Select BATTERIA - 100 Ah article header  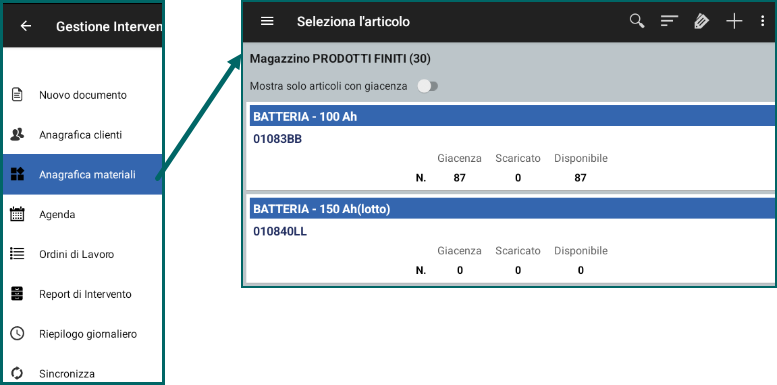(513, 117)
